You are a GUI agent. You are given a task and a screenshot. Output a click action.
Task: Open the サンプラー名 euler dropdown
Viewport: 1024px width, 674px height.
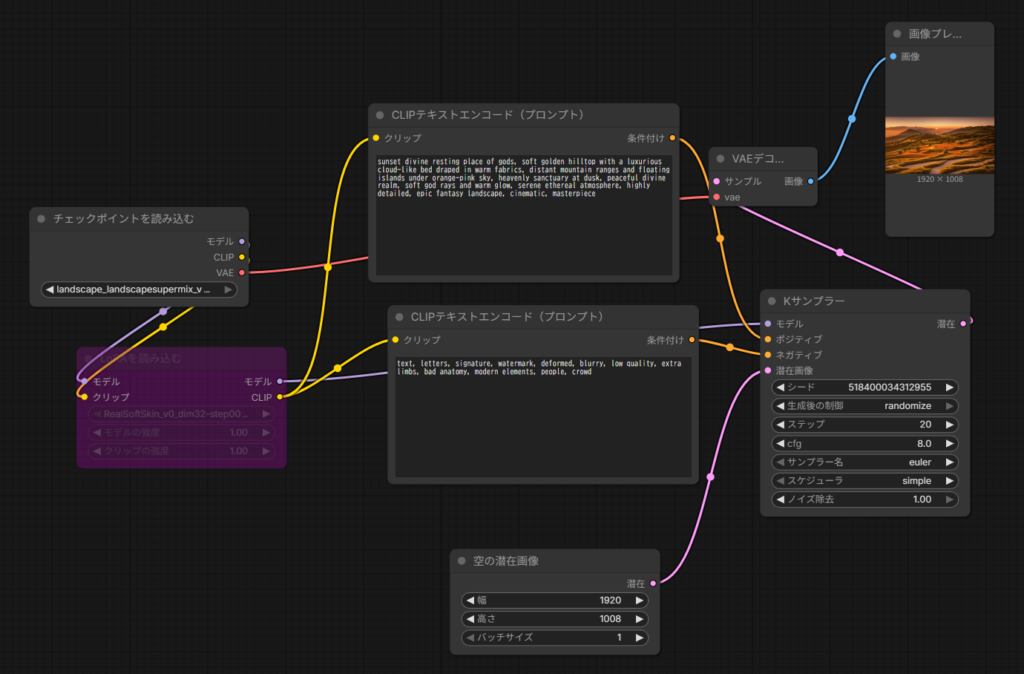(x=866, y=462)
